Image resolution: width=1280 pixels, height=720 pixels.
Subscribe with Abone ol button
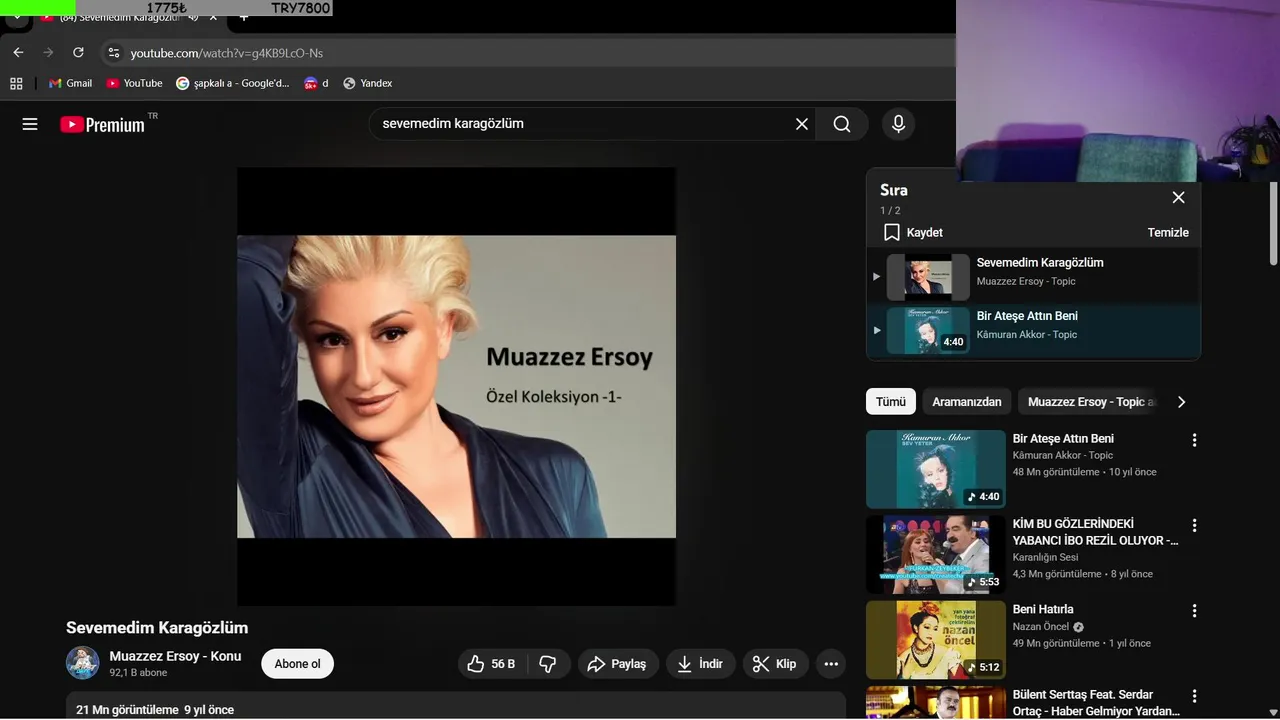[297, 664]
